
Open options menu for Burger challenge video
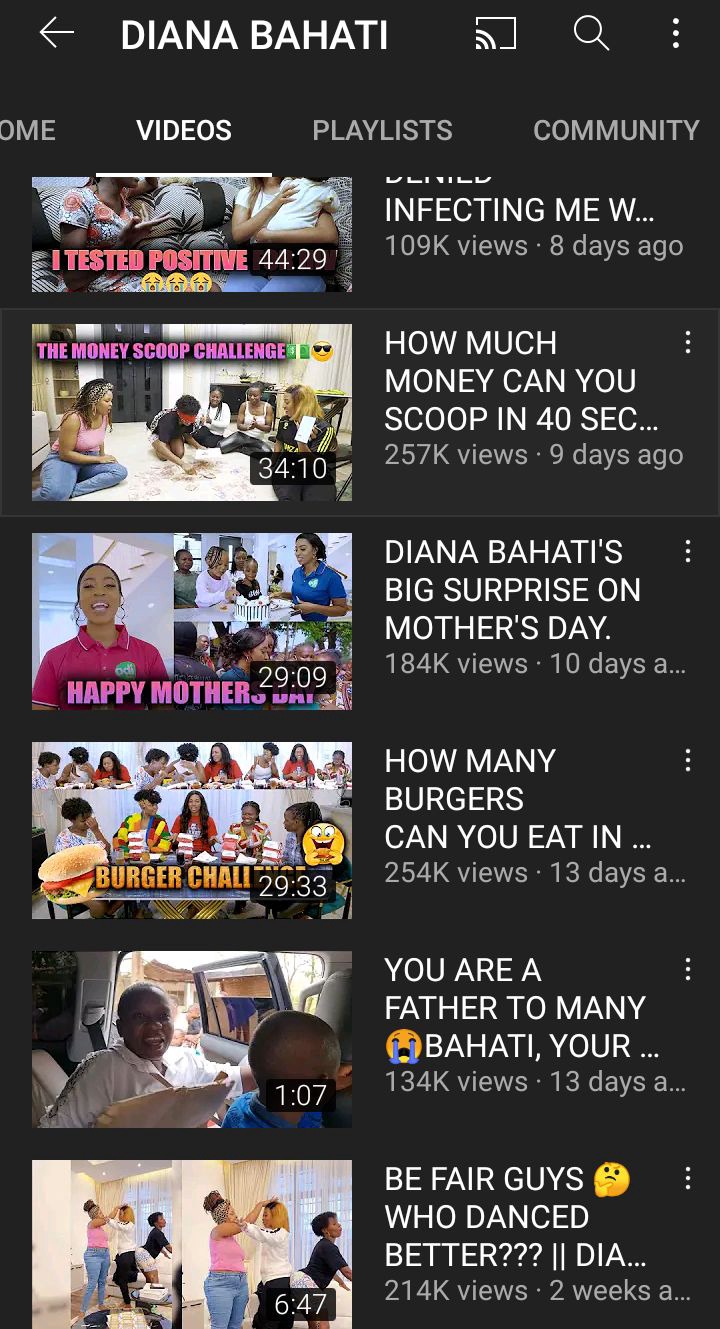[688, 761]
